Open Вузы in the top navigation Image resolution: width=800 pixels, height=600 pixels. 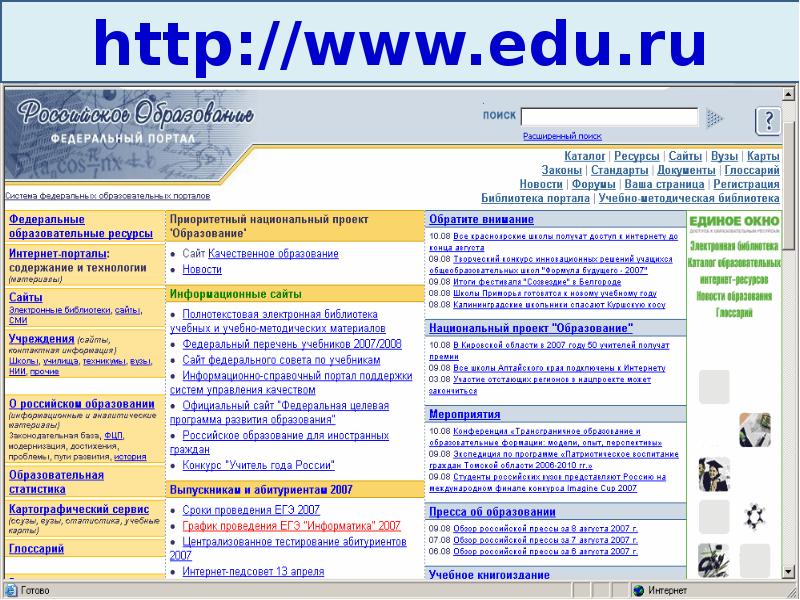(725, 157)
